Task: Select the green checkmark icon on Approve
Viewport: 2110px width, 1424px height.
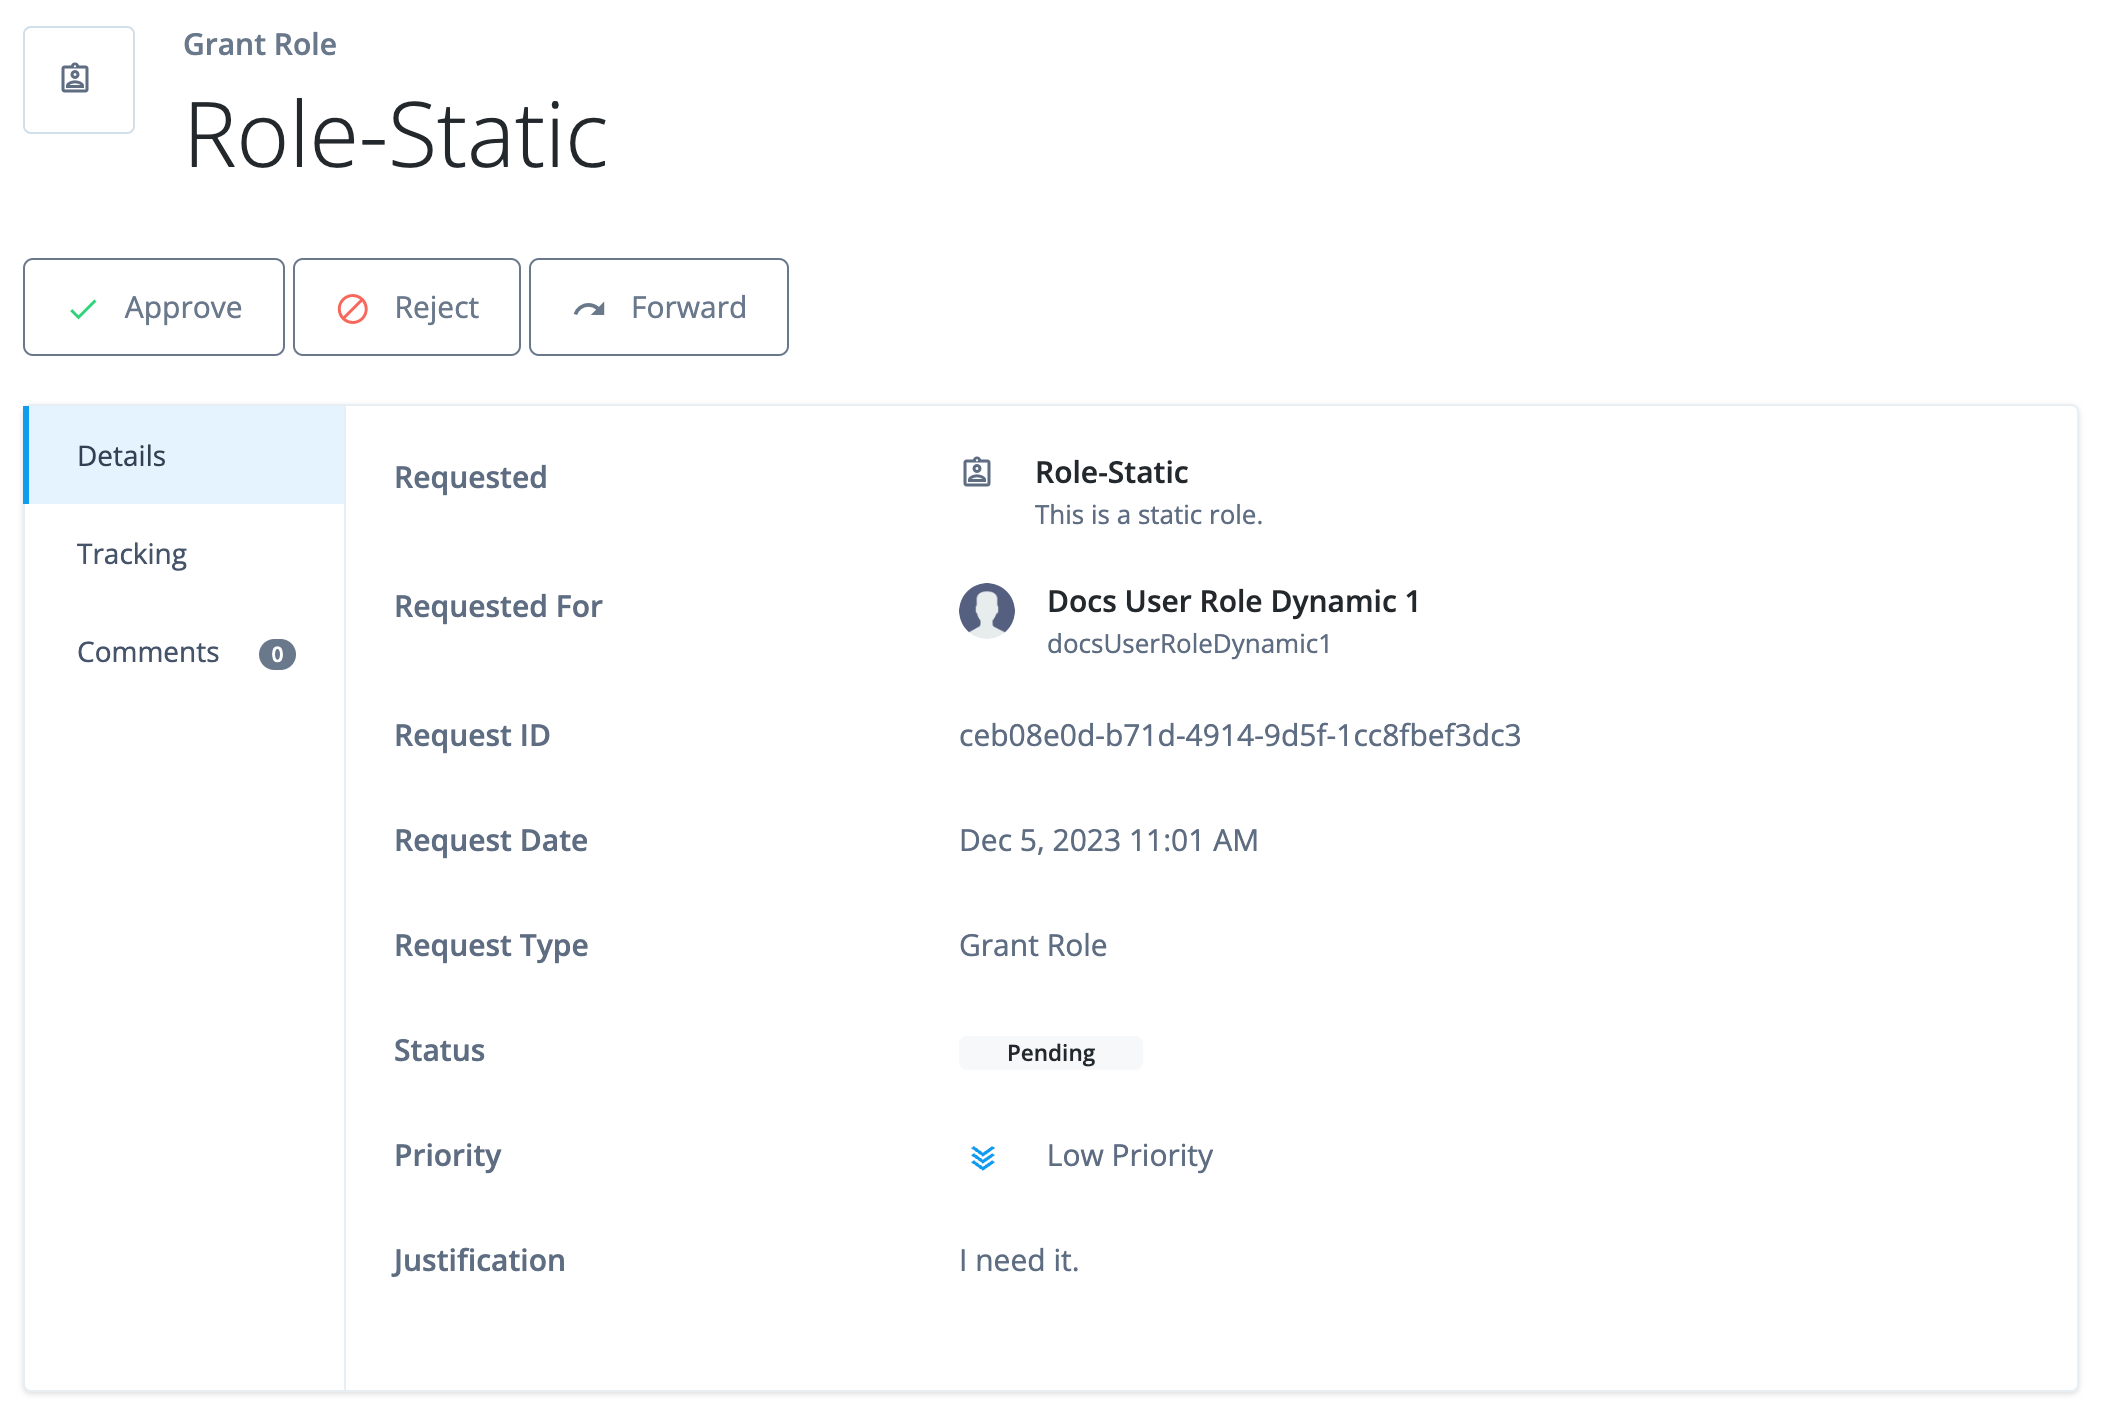Action: 83,307
